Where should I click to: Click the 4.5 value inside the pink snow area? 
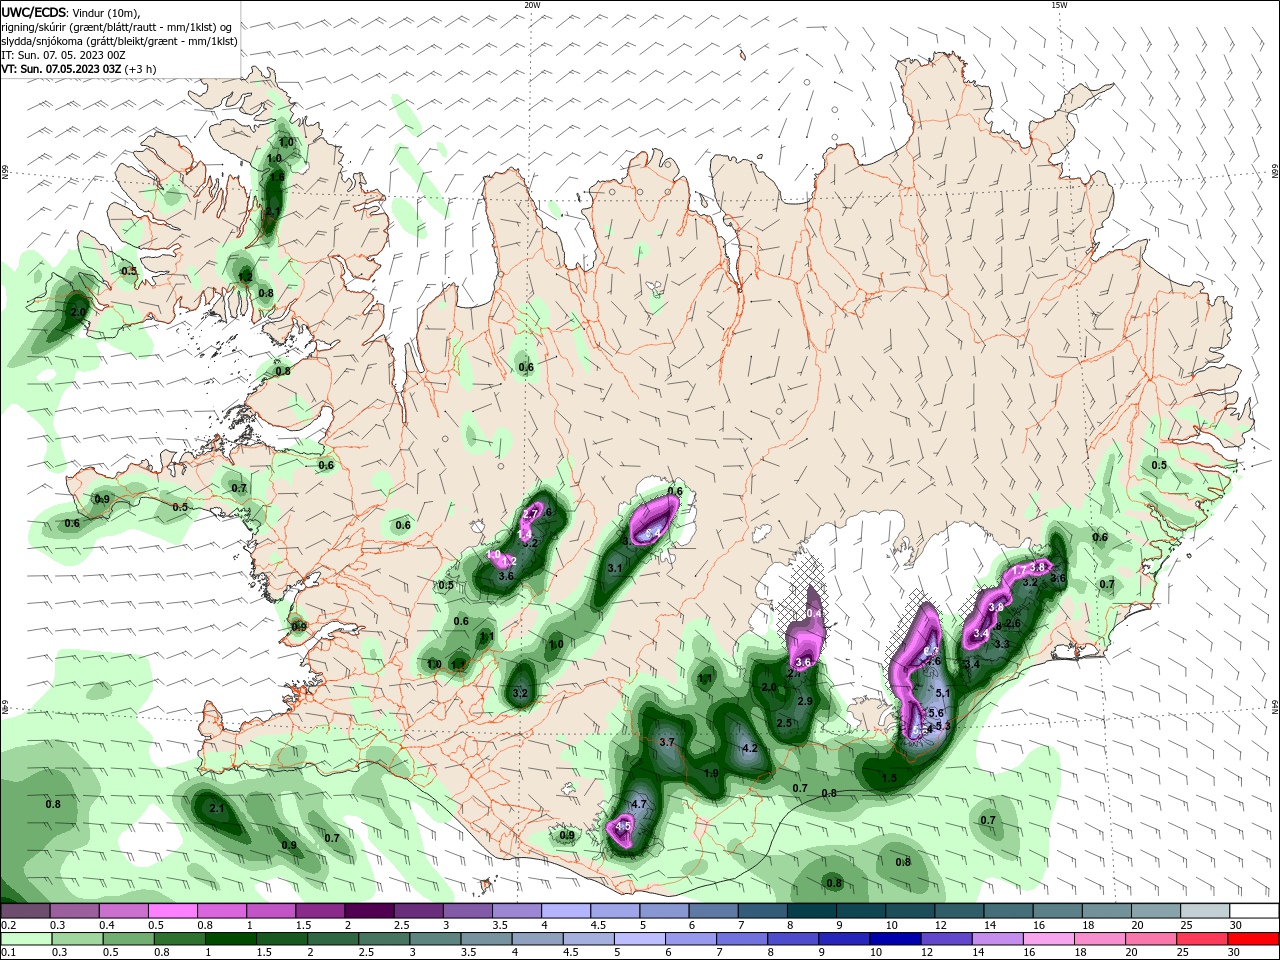[623, 826]
